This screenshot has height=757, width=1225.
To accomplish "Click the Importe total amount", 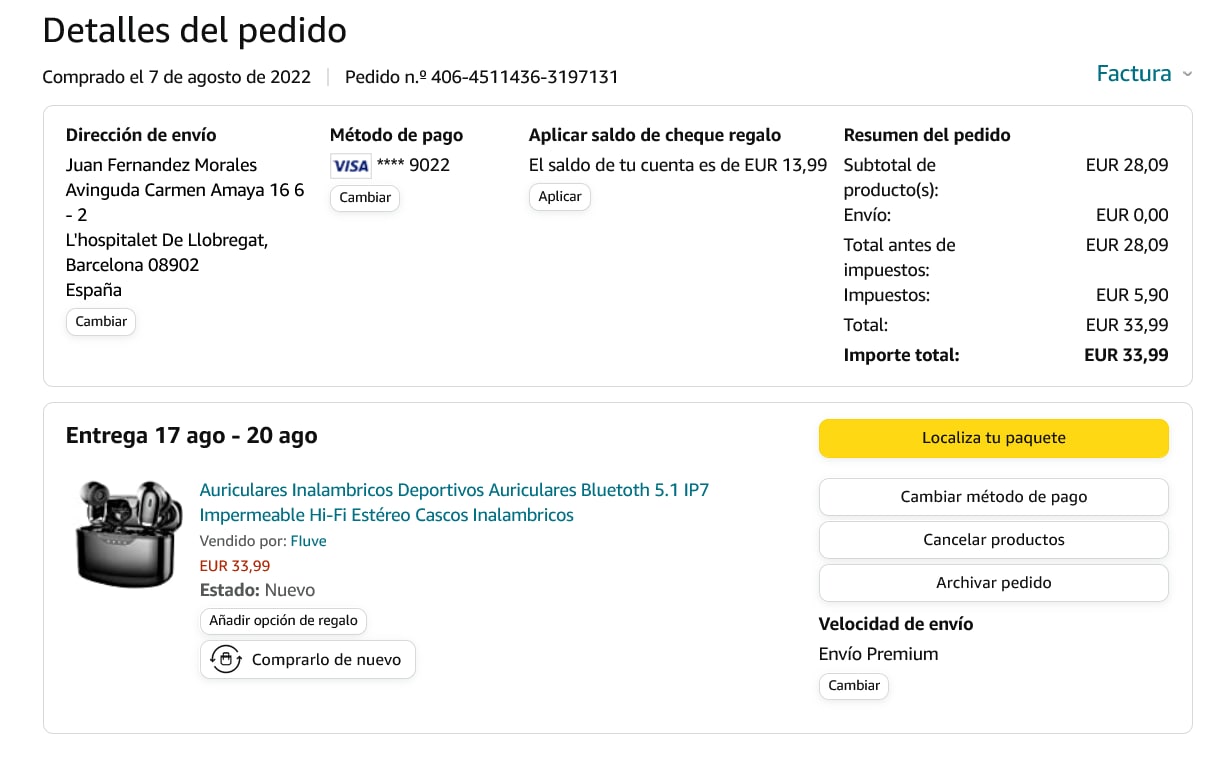I will coord(1126,355).
